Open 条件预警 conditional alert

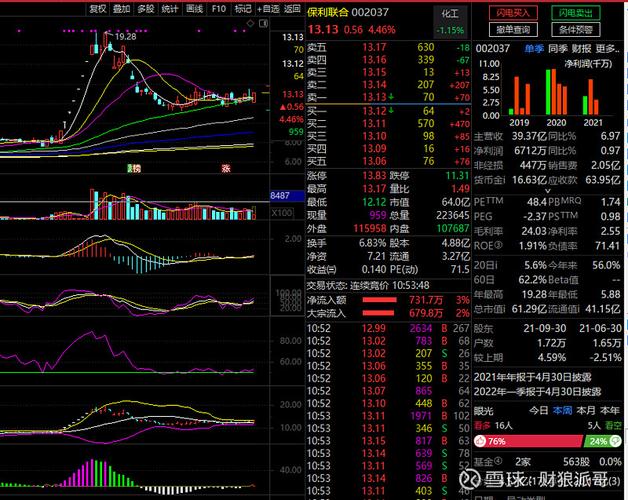[576, 29]
